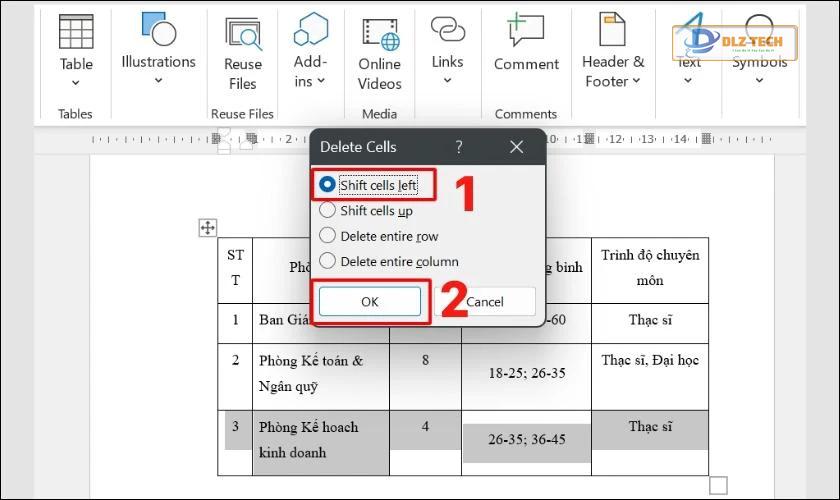Click the 'STT' header cell
Screen dimensions: 840x500
(x=235, y=271)
